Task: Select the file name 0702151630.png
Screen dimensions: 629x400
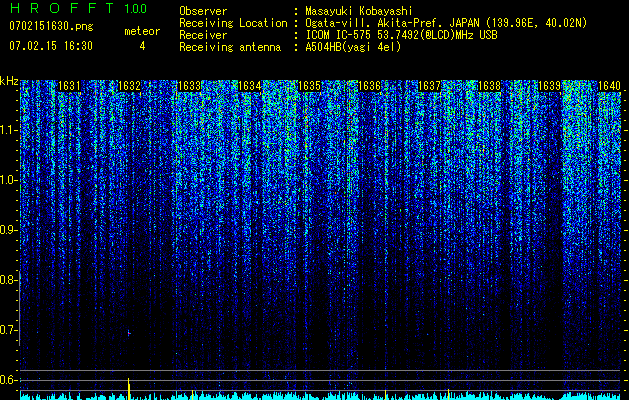Action: (51, 26)
